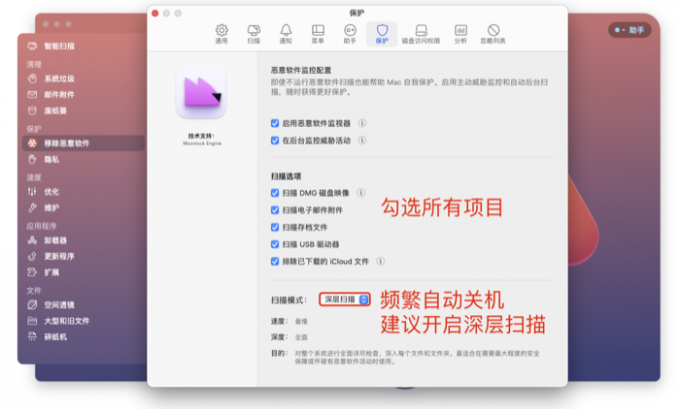Screen dimensions: 680x409
Task: Select the 保护 shield tab
Action: tap(382, 34)
